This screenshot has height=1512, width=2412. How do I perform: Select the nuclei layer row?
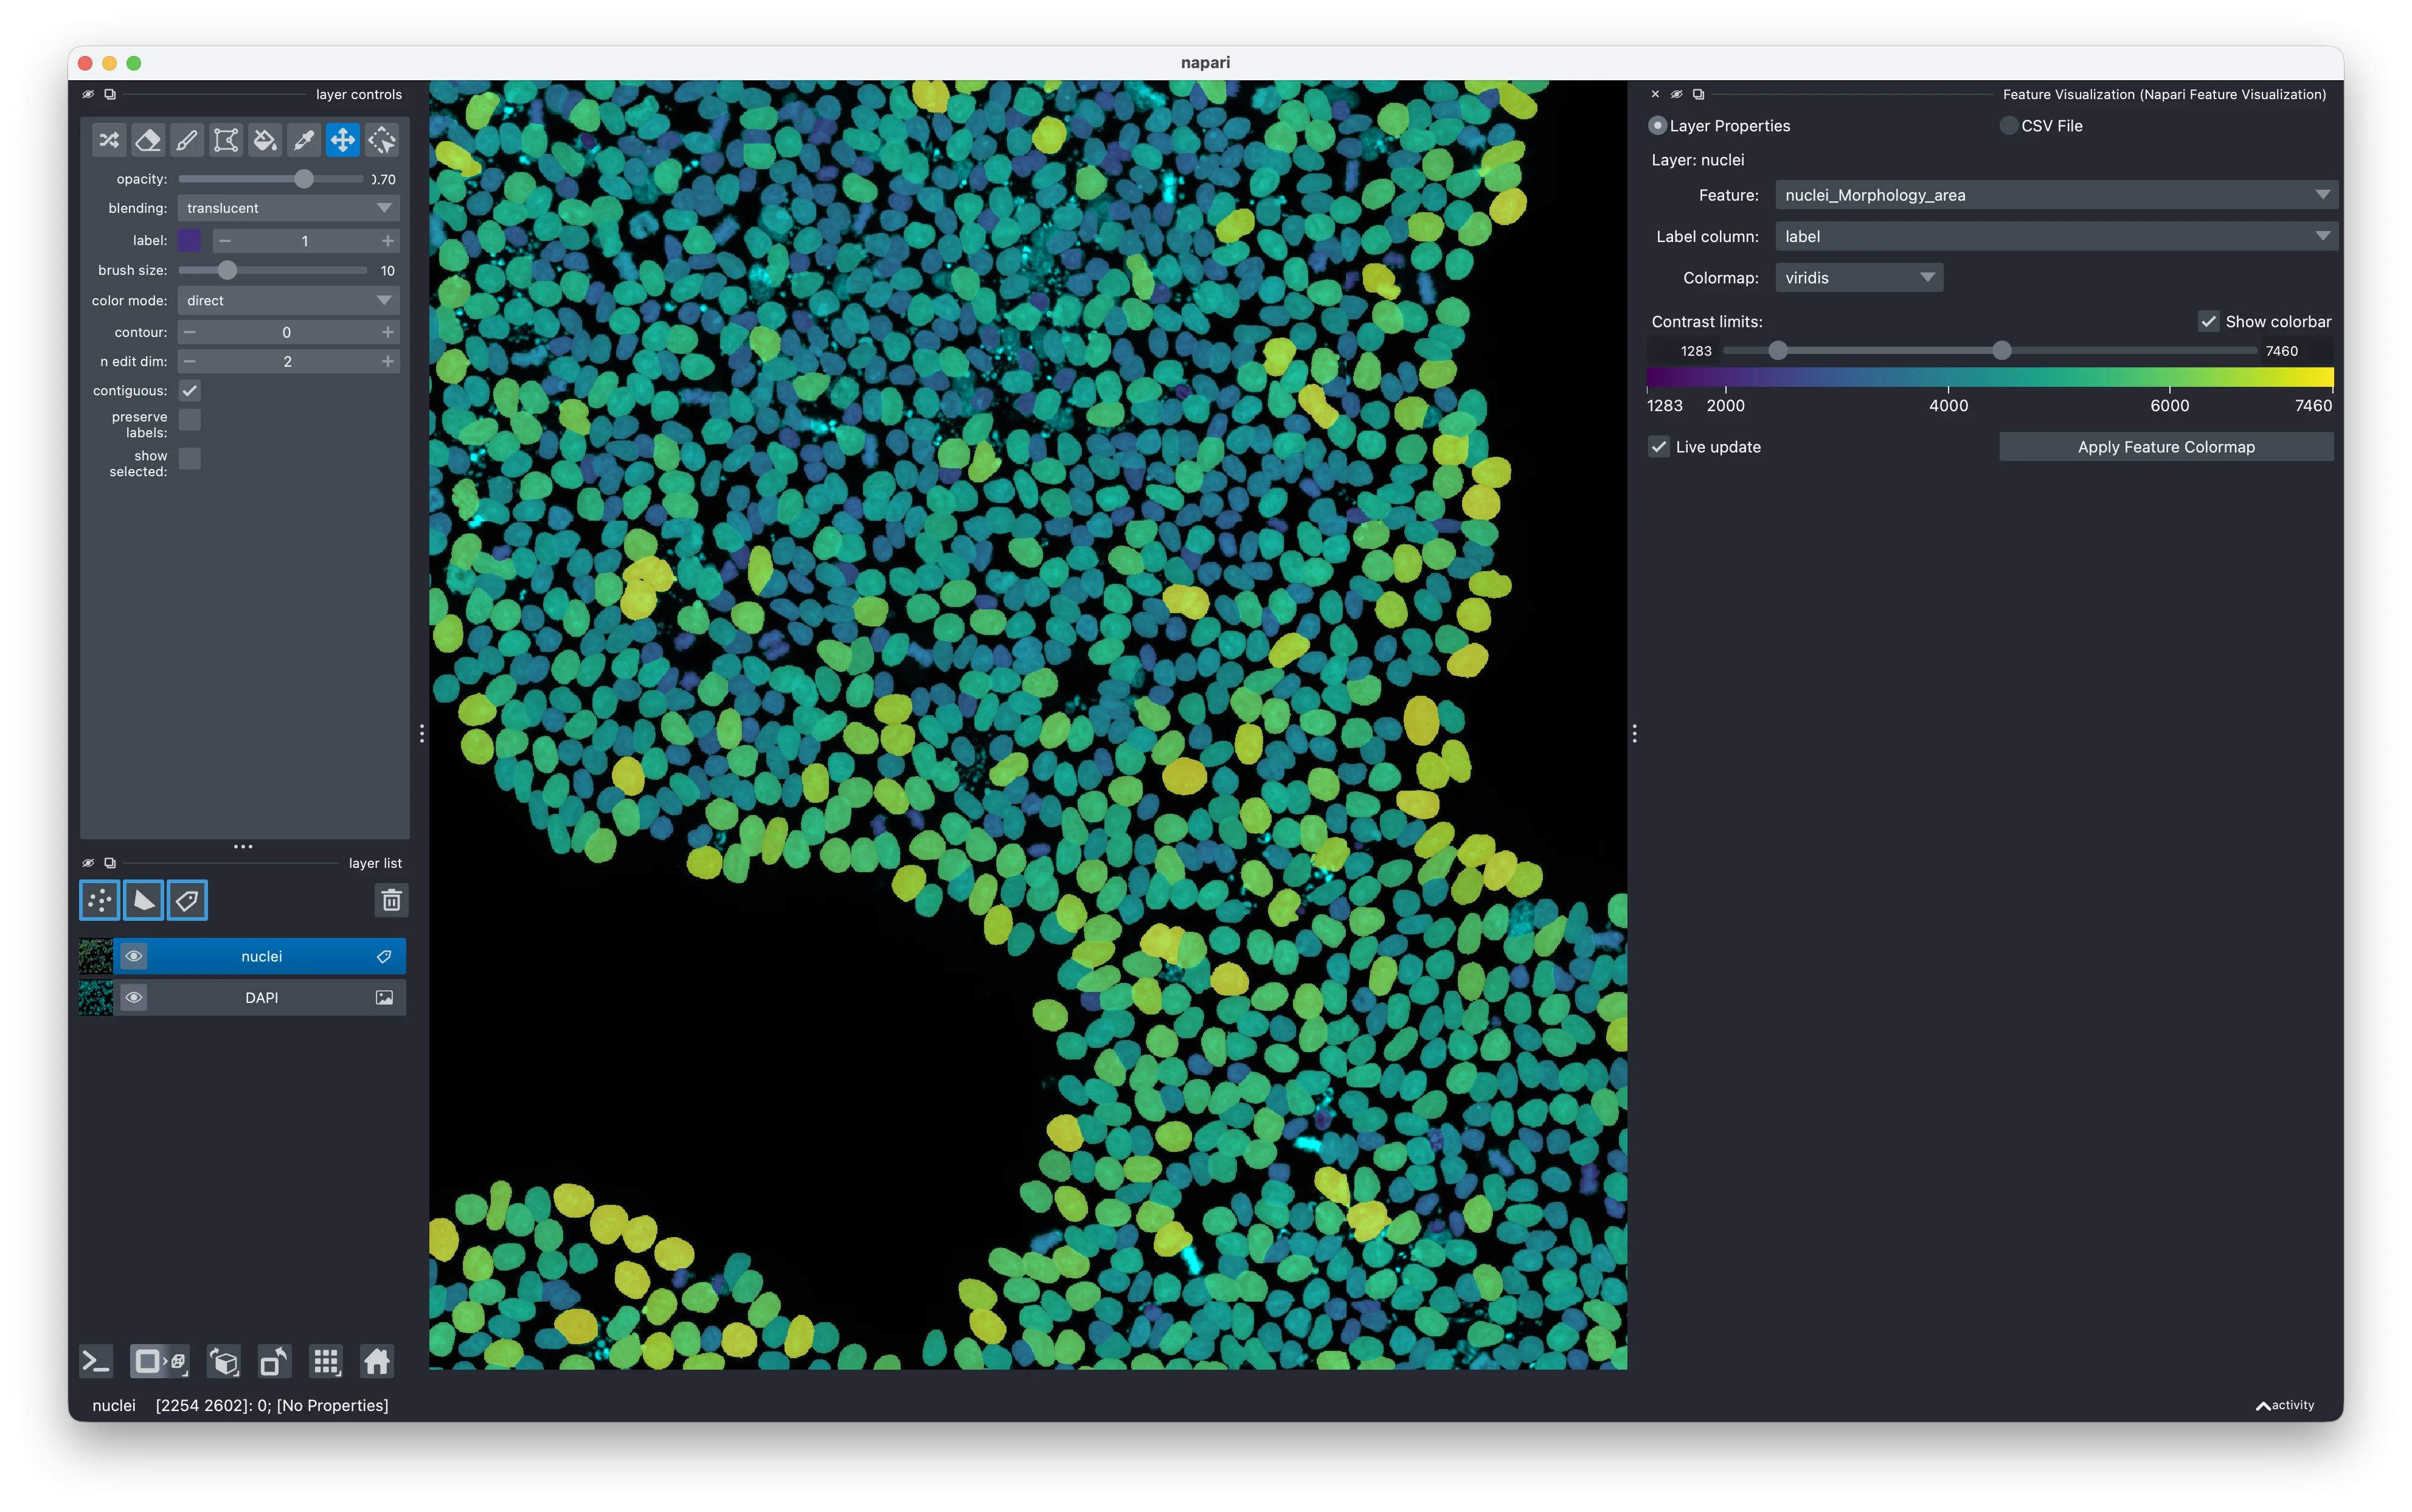pyautogui.click(x=261, y=957)
